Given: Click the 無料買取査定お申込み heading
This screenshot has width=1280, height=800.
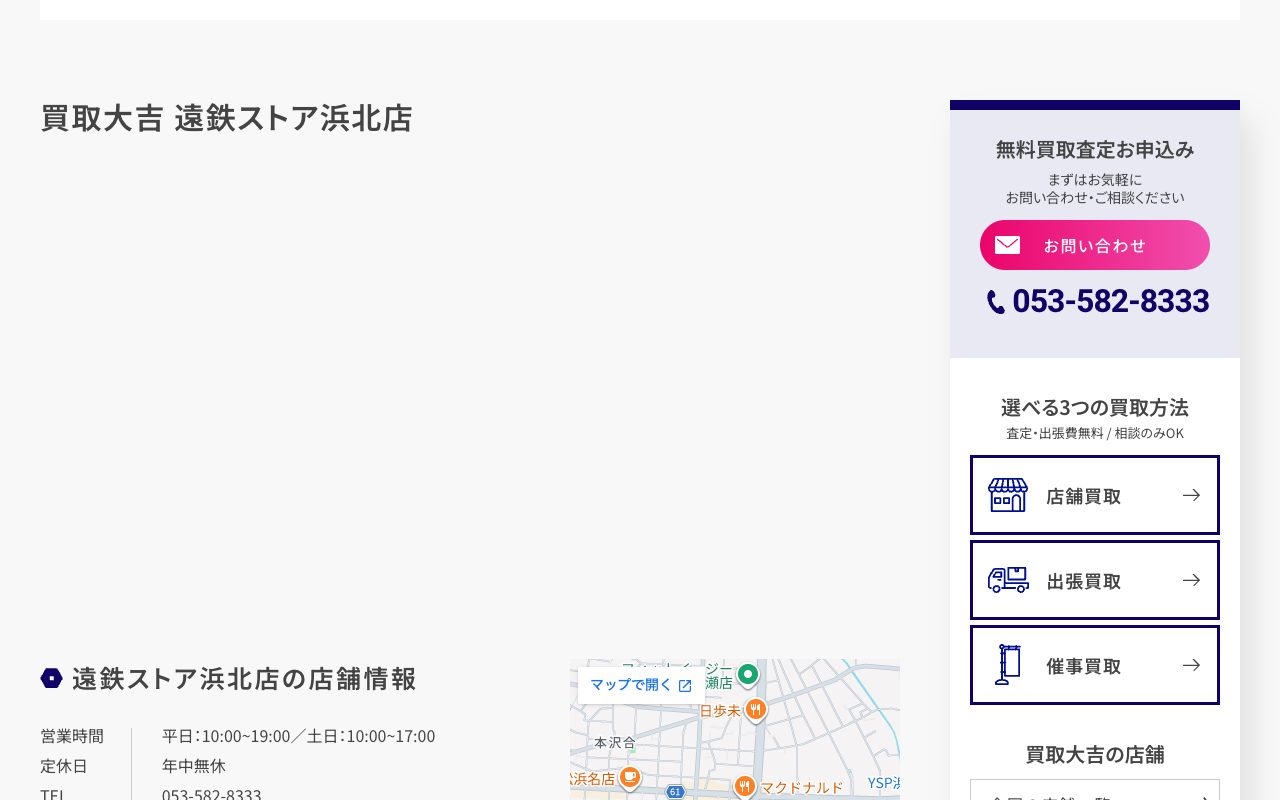Looking at the screenshot, I should tap(1095, 149).
